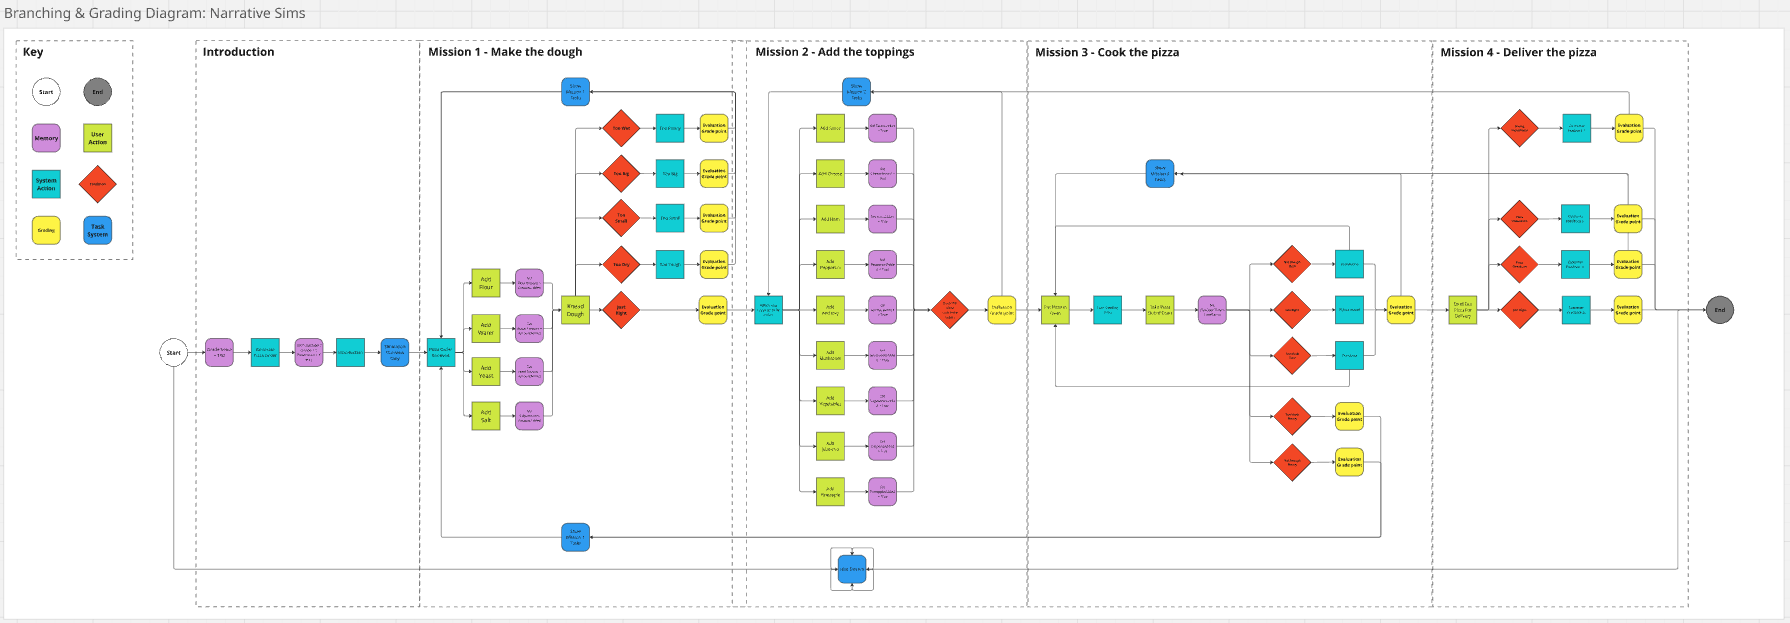Image resolution: width=1790 pixels, height=623 pixels.
Task: Click the Knead Dough node
Action: [575, 310]
